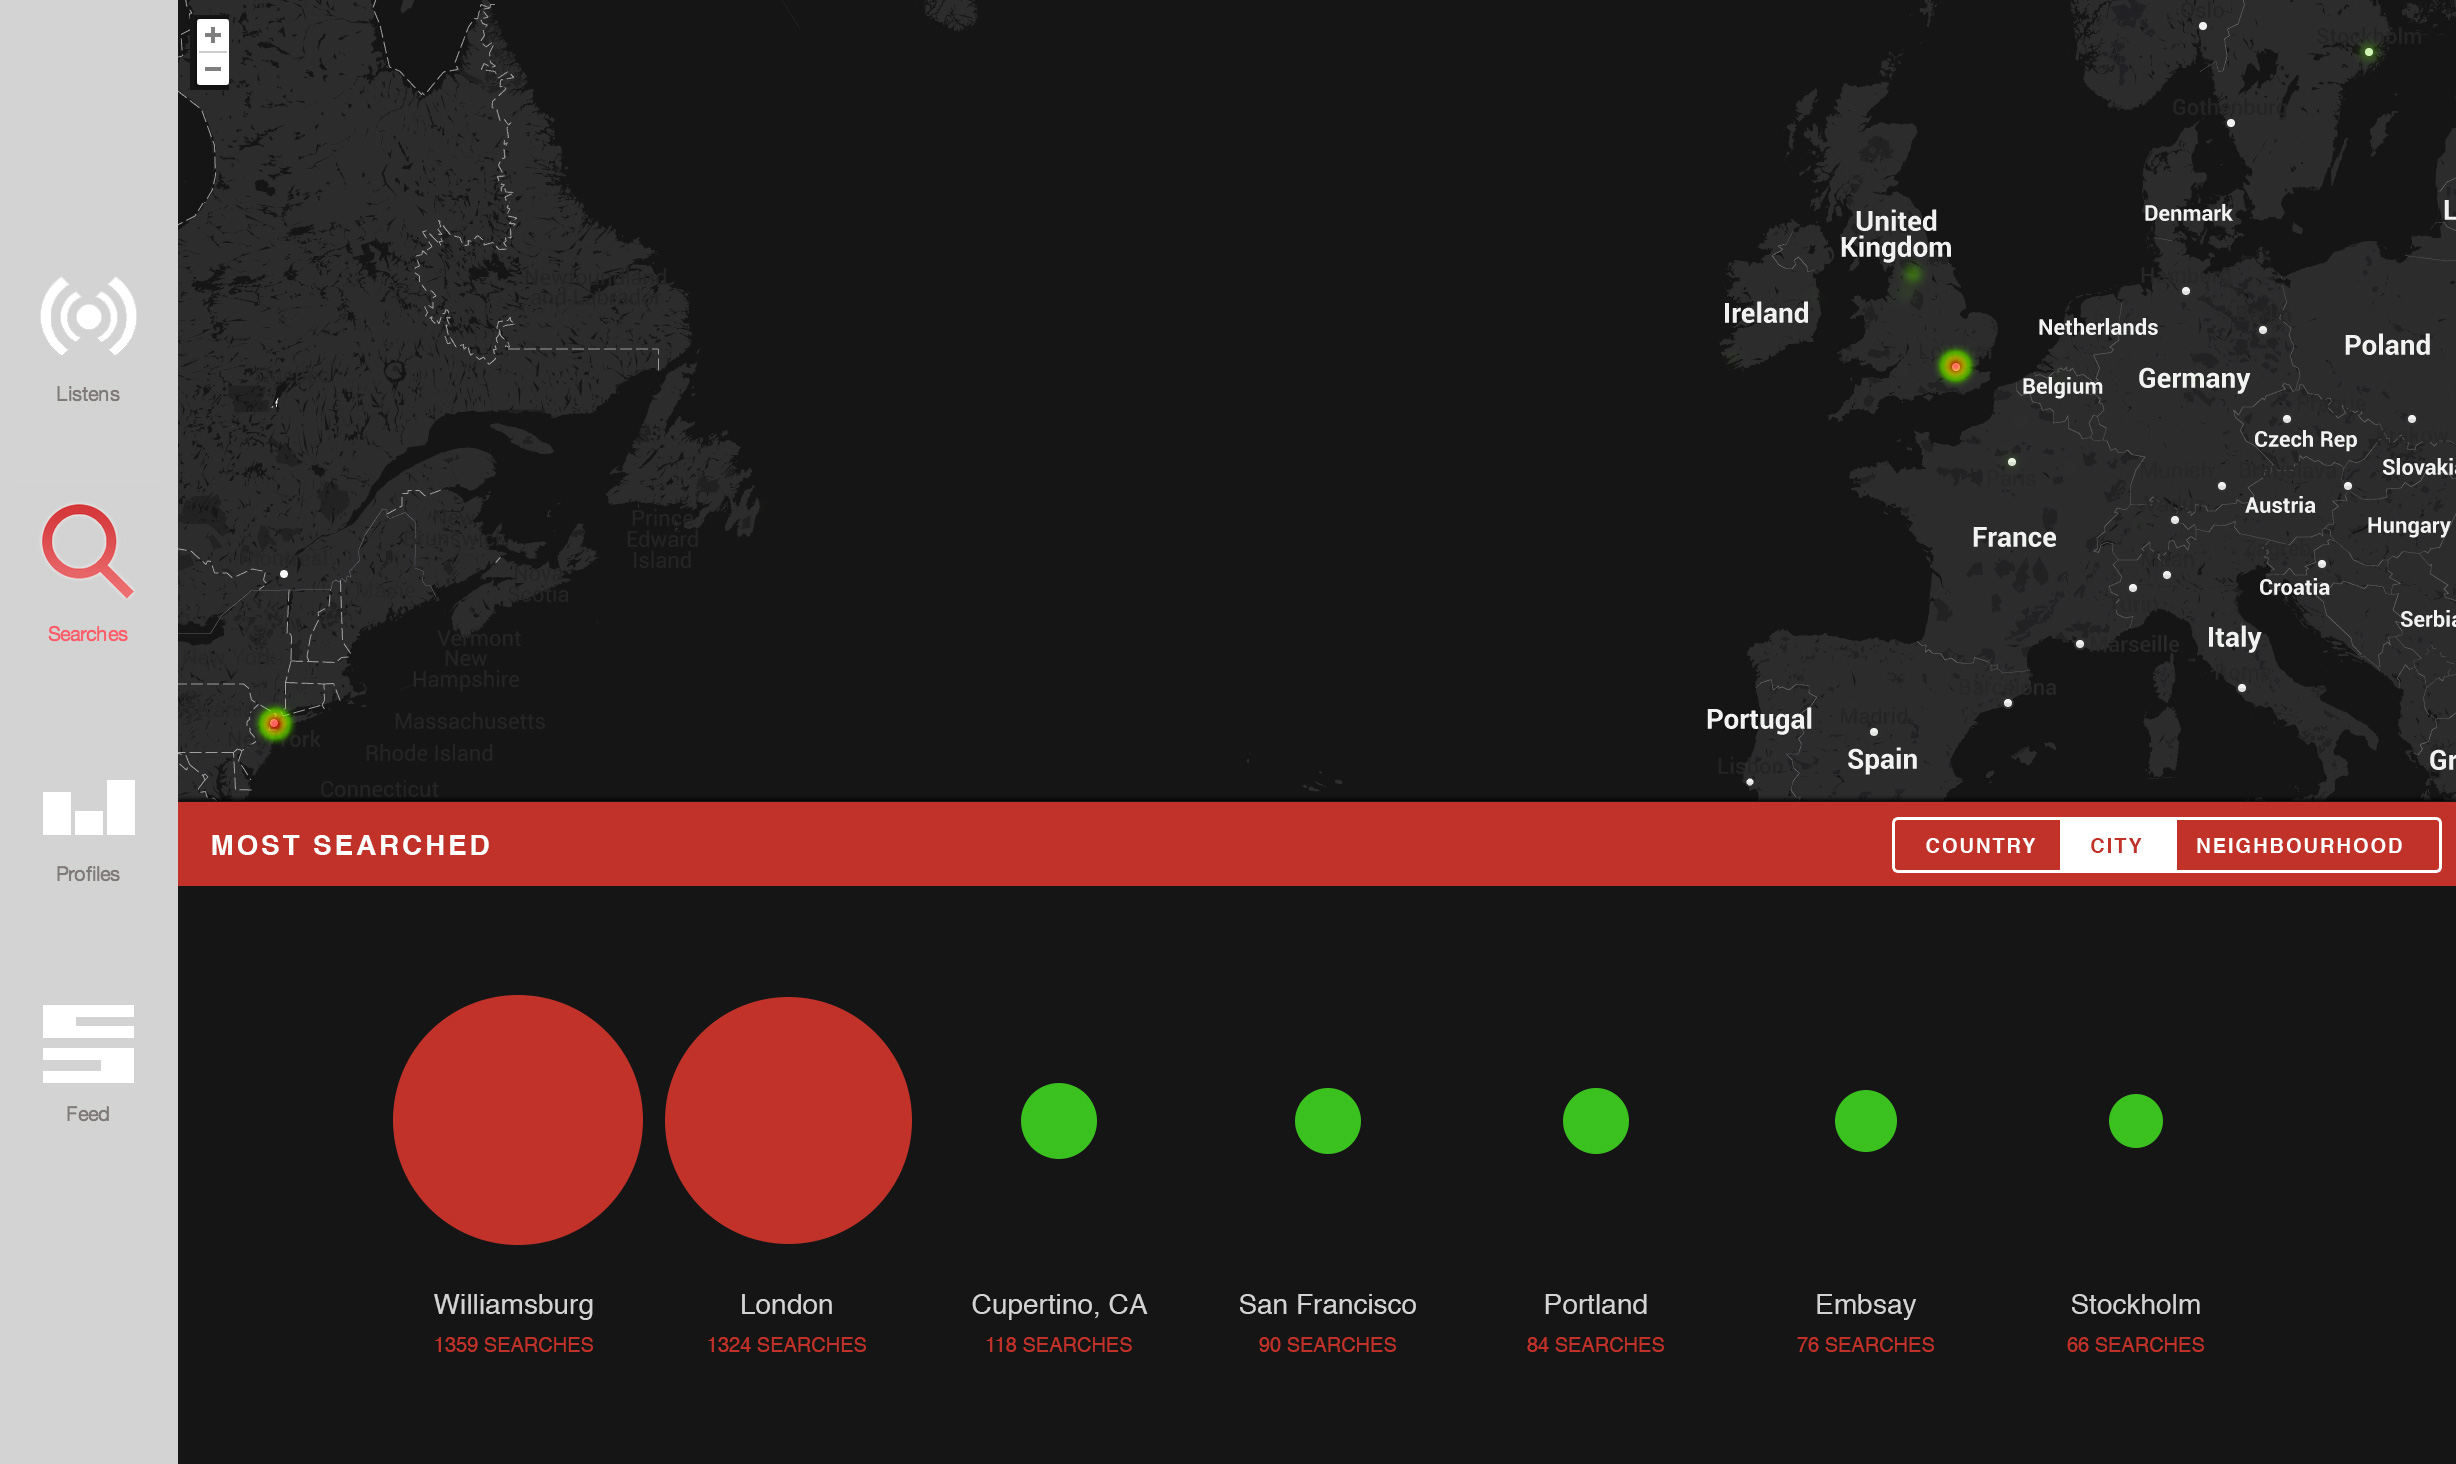
Task: Click the Croatia map label
Action: click(2294, 587)
